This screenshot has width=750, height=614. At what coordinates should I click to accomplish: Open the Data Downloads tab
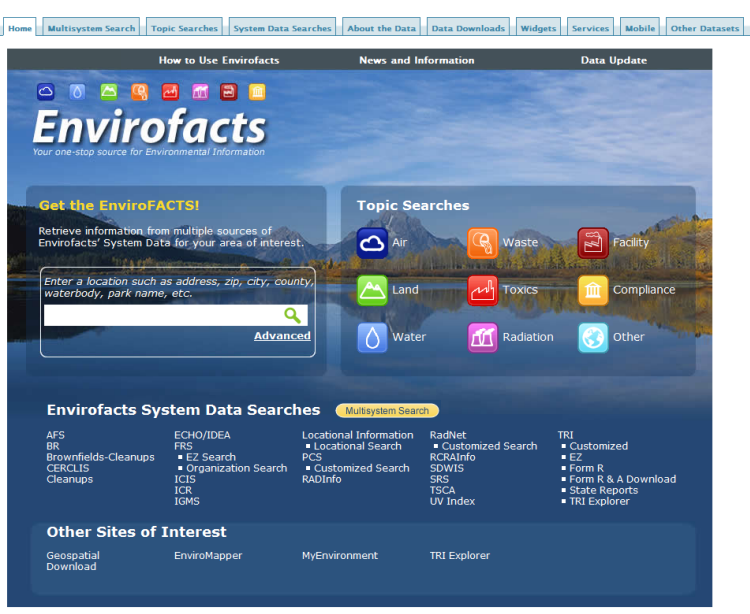[x=467, y=28]
